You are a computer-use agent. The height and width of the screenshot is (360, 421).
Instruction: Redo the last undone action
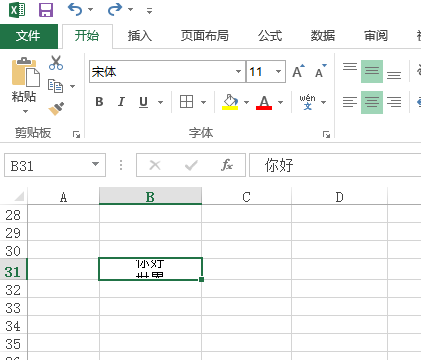click(115, 9)
